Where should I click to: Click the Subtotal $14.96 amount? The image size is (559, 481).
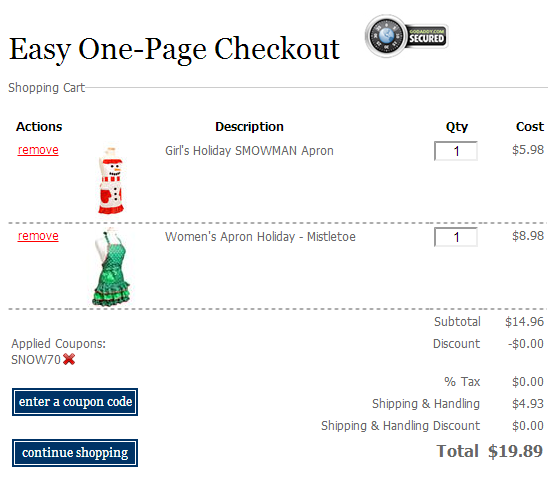coord(524,322)
